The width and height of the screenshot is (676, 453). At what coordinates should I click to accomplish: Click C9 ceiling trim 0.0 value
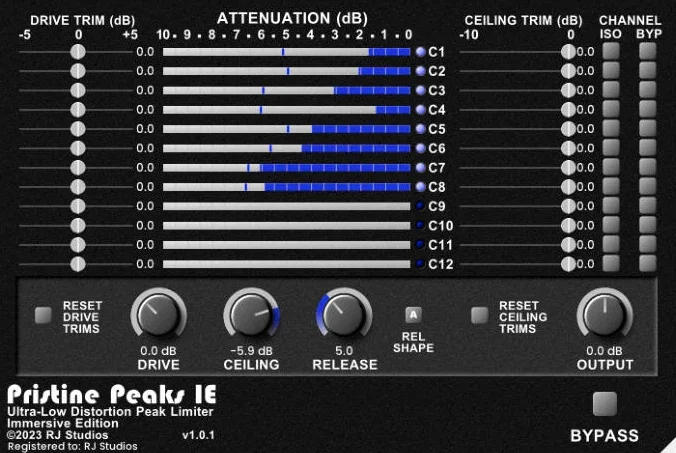(x=585, y=206)
